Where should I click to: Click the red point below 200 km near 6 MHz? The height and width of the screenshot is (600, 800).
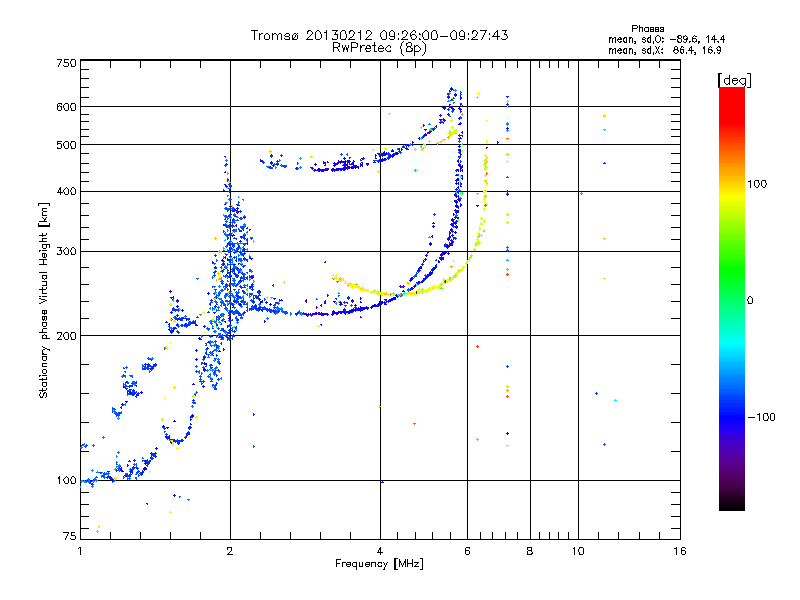click(478, 346)
